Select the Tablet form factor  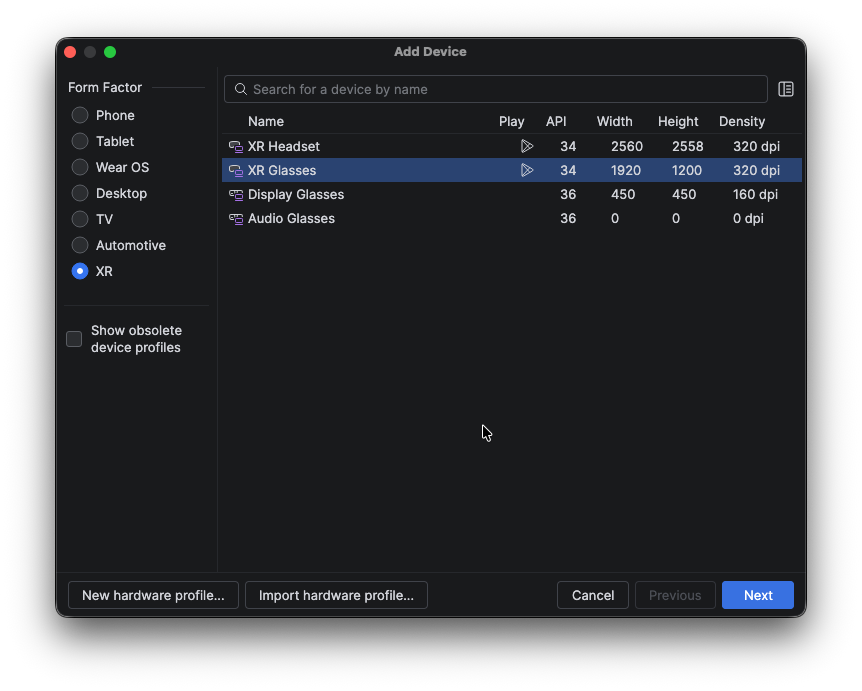[x=80, y=141]
